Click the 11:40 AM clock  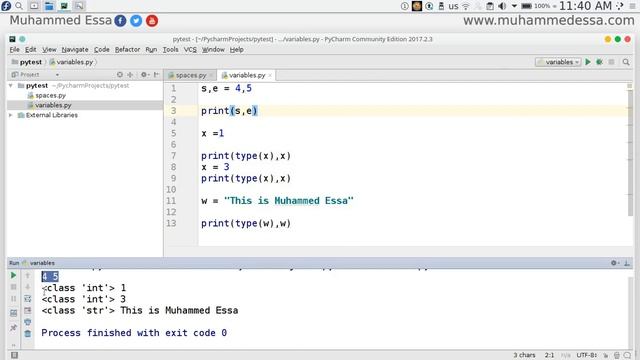(585, 6)
